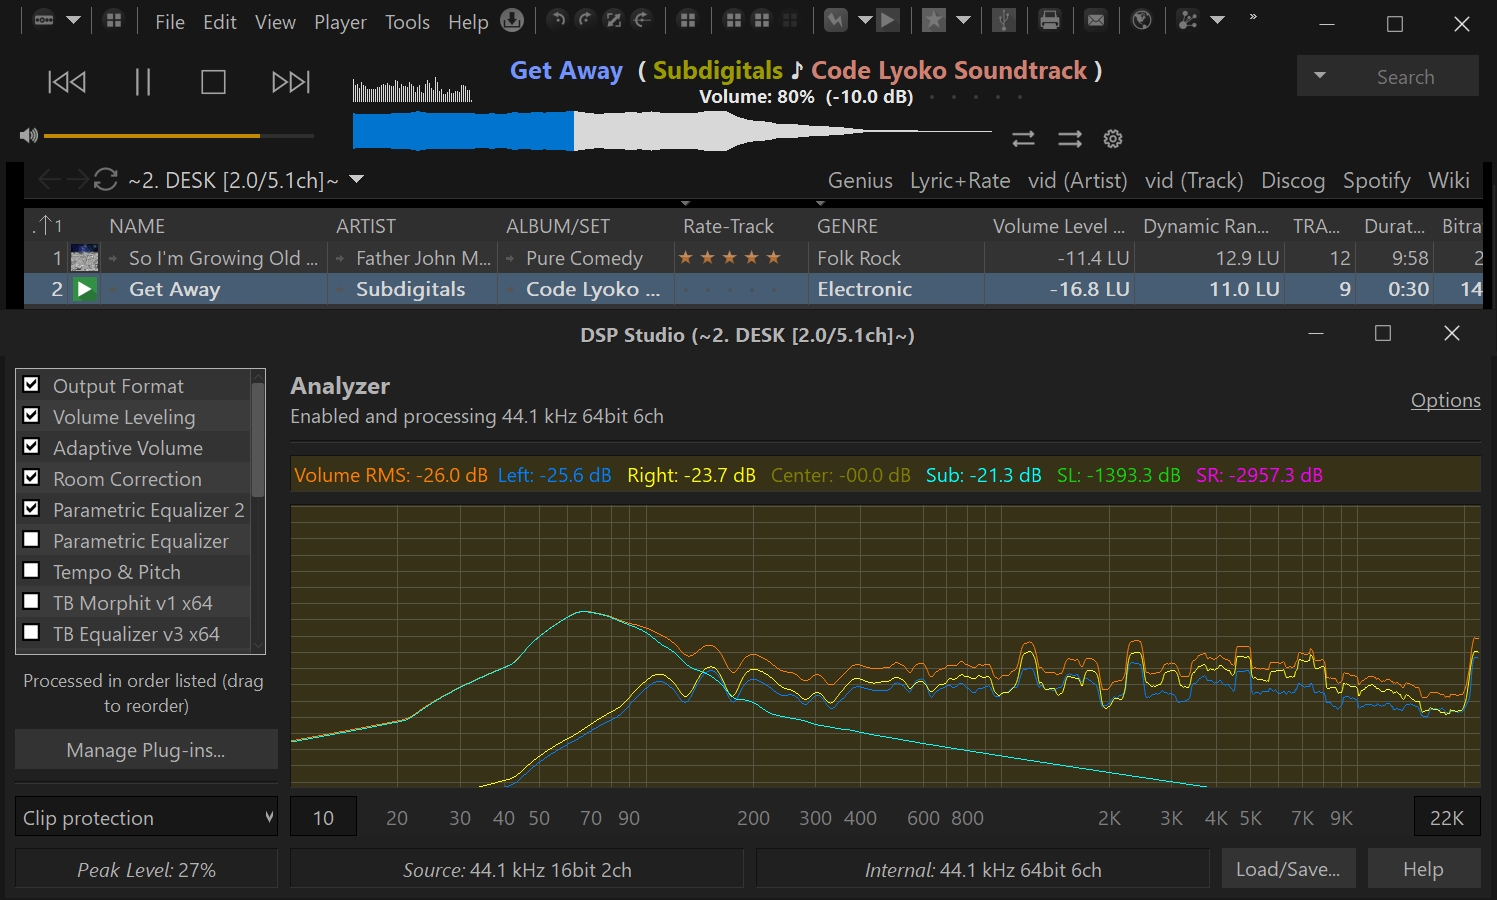Enable the TB Equalizer v3 x64 checkbox
The image size is (1497, 900).
tap(31, 633)
